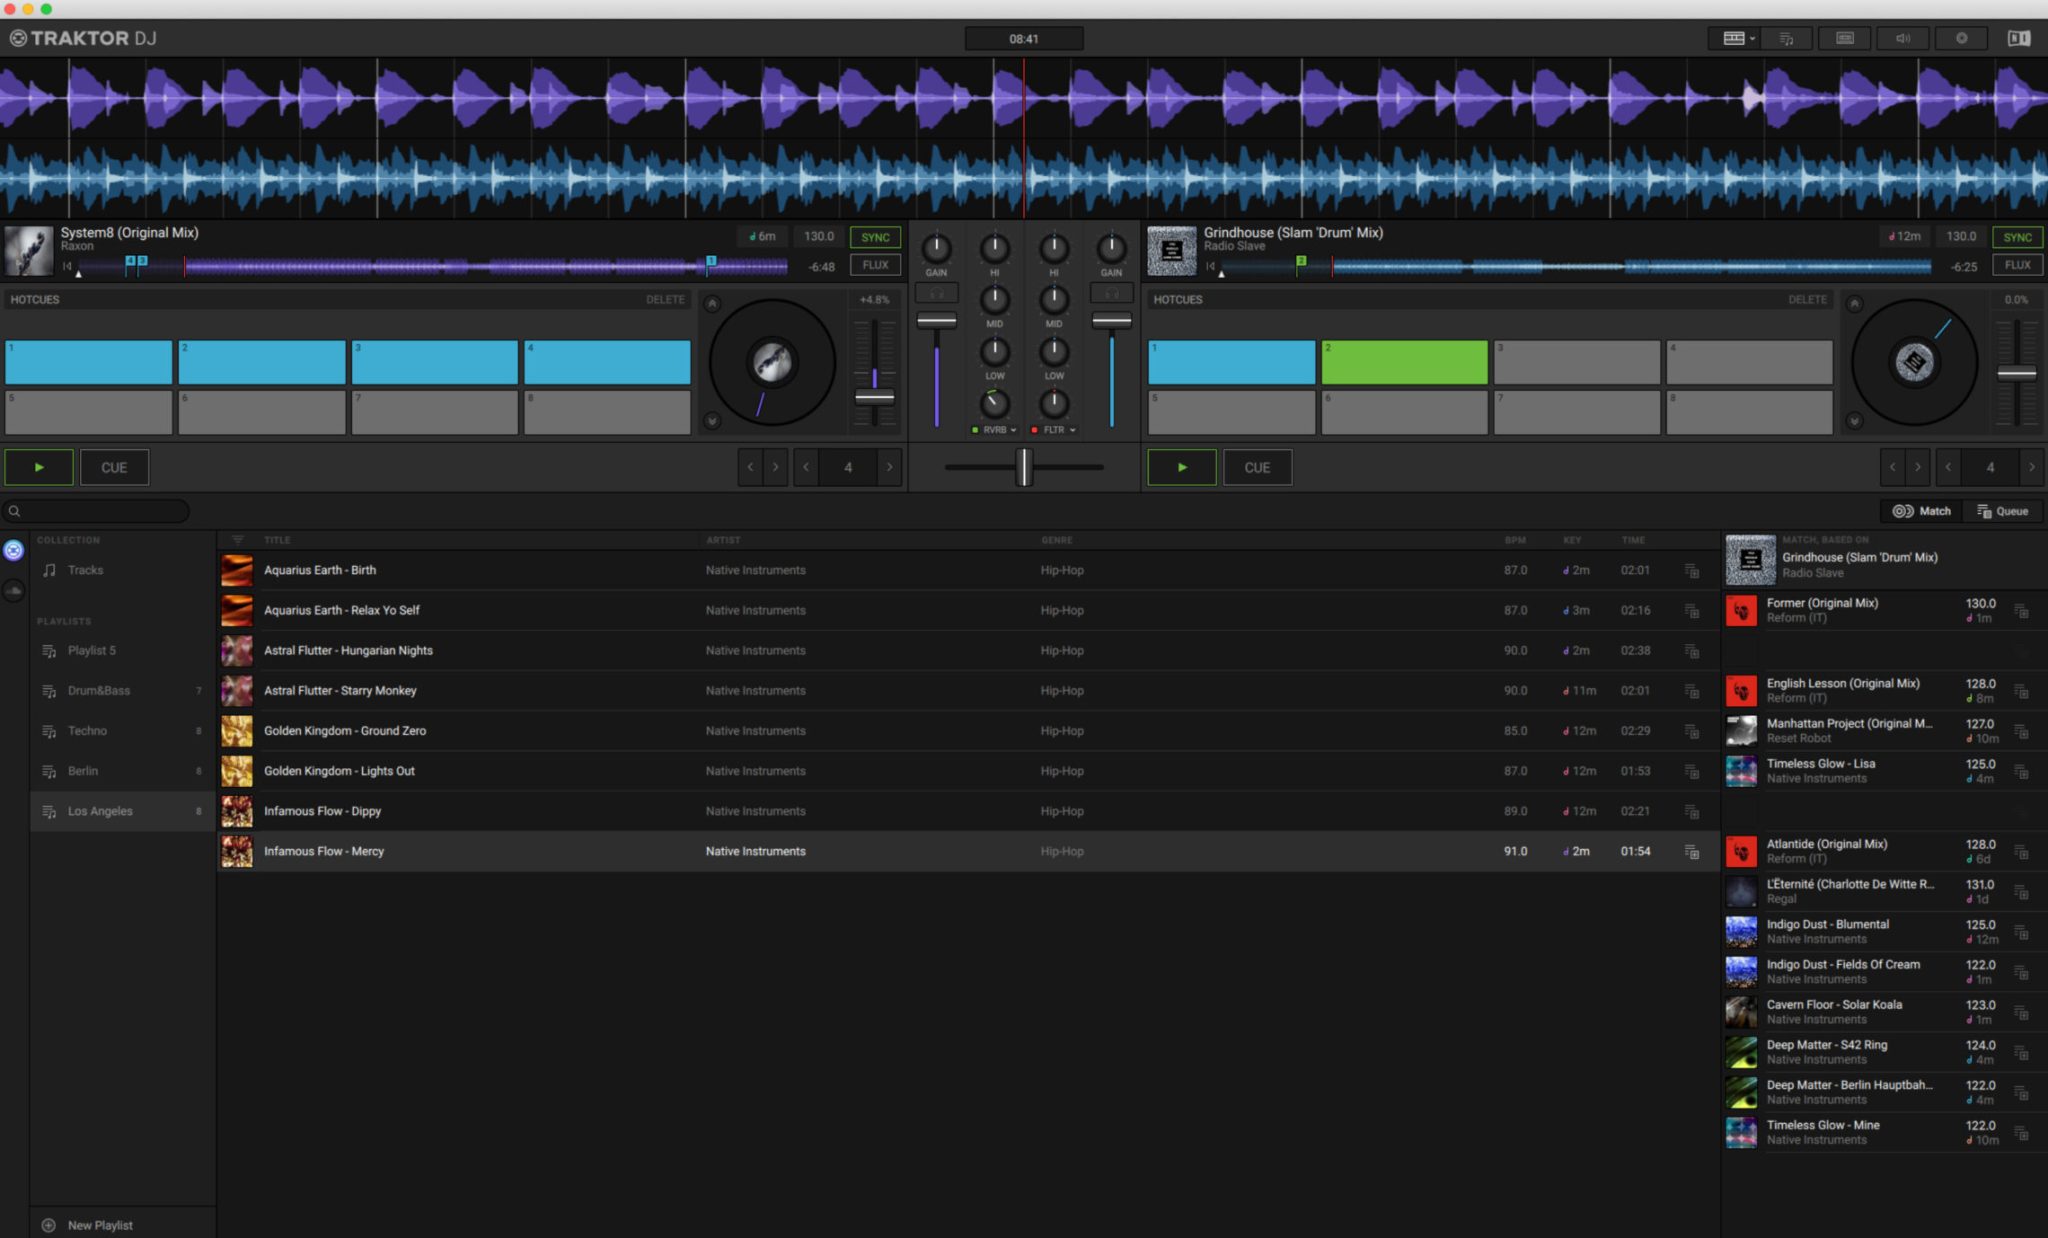Click the keyboard icon in the top toolbar
The width and height of the screenshot is (2048, 1238).
point(1845,38)
